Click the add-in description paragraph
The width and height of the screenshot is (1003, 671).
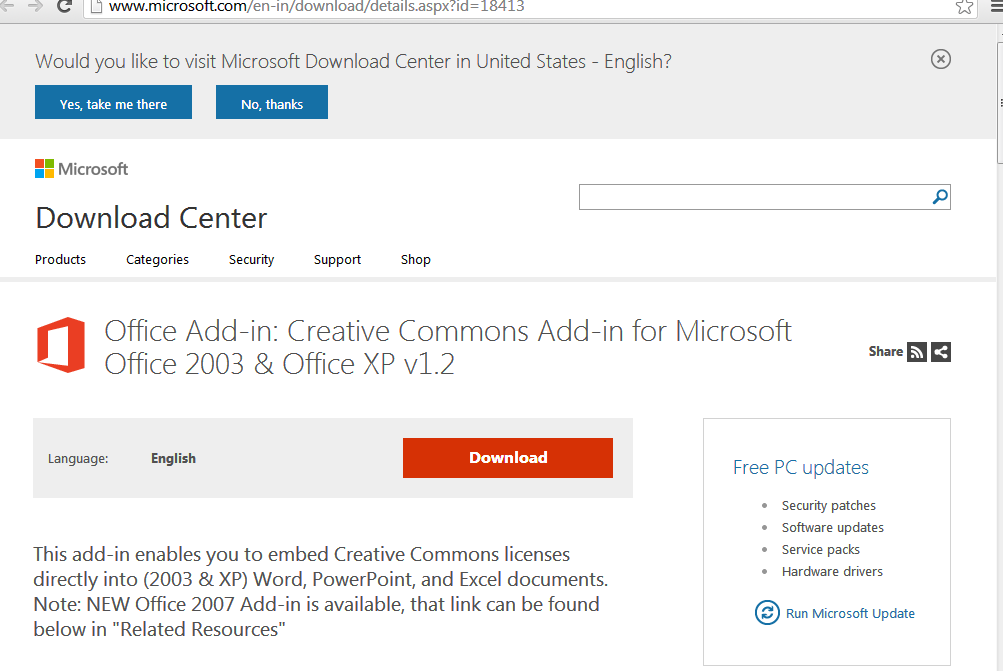(320, 592)
